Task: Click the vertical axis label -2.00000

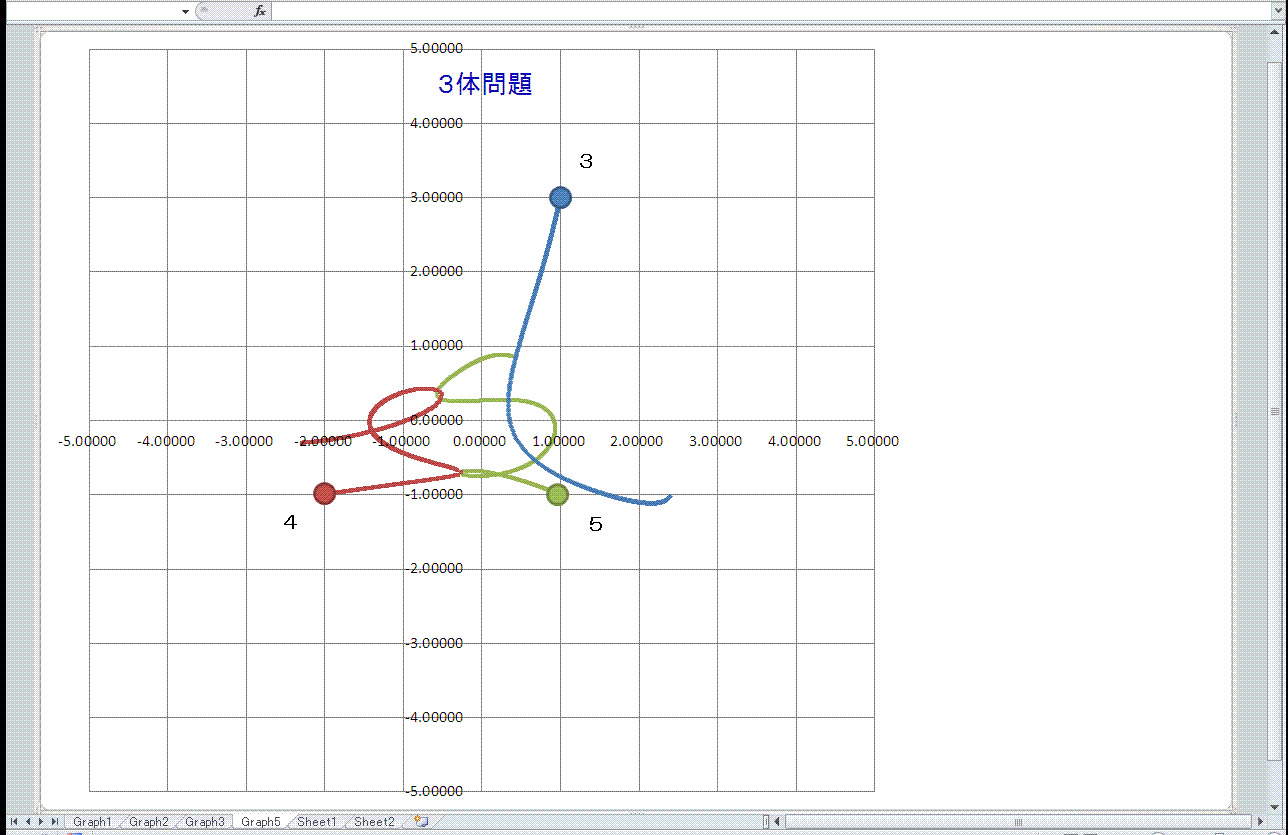Action: (434, 568)
